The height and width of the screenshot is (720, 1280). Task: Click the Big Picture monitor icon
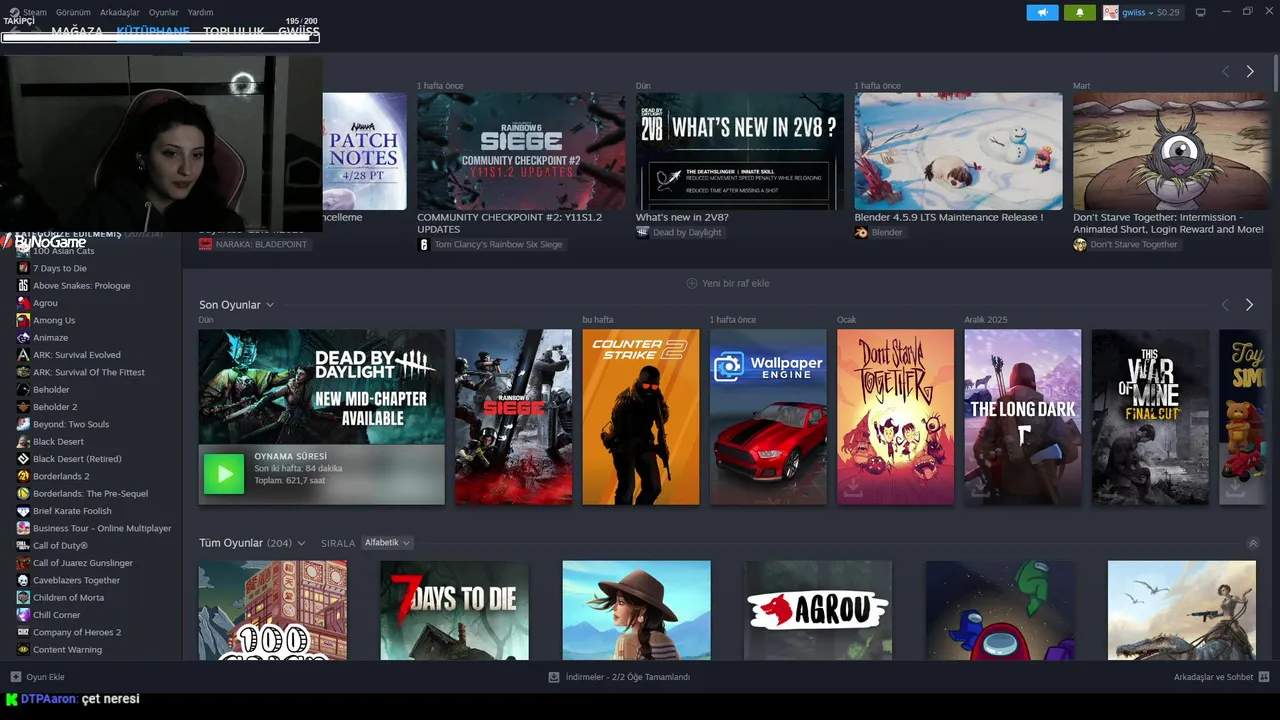(1201, 12)
